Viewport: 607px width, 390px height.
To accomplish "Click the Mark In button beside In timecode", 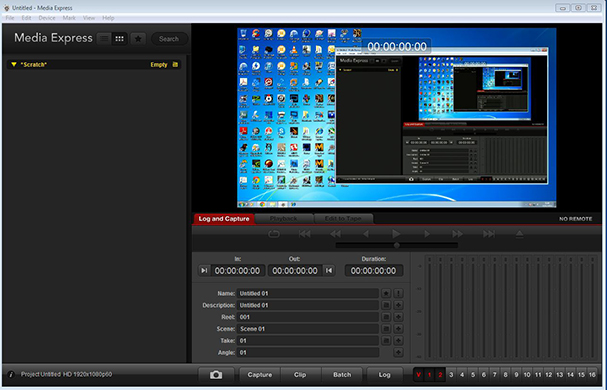I will [204, 270].
